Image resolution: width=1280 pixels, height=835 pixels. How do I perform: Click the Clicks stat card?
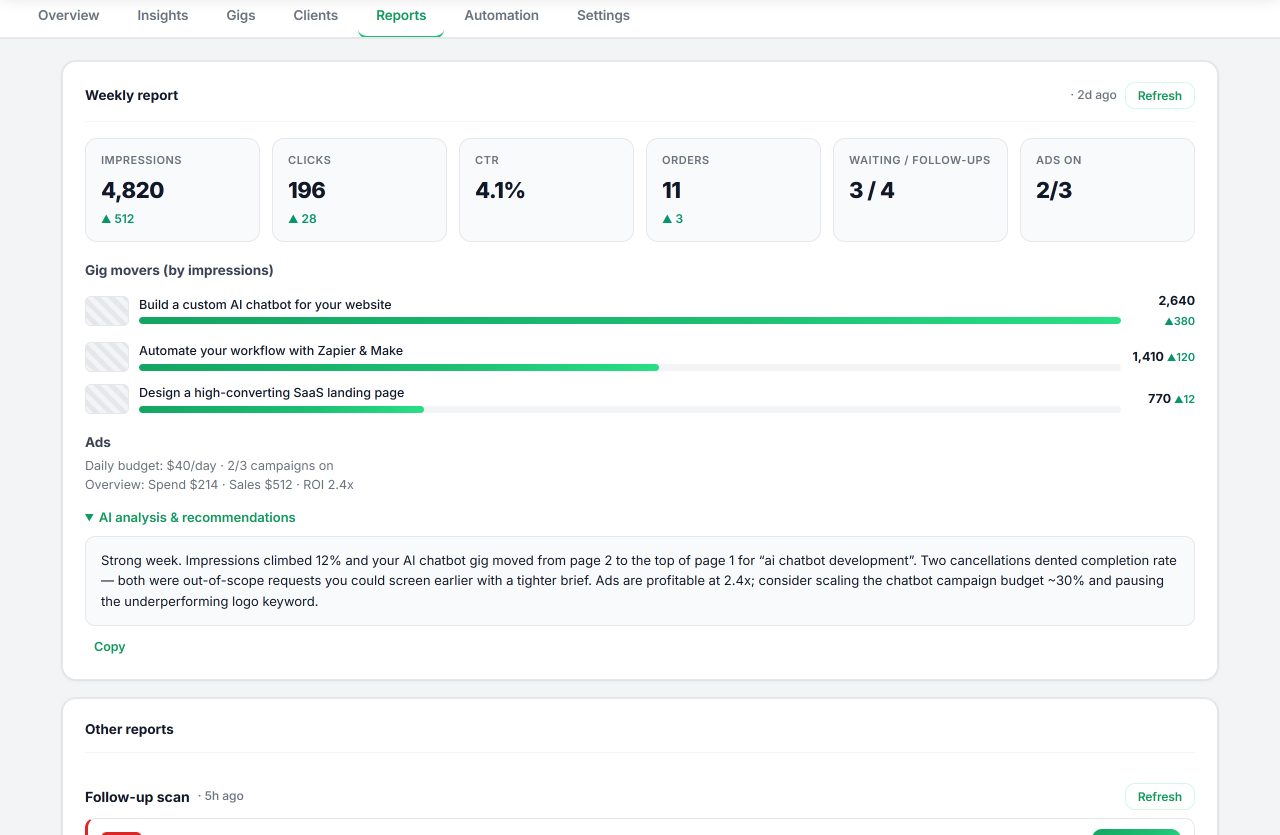click(359, 190)
